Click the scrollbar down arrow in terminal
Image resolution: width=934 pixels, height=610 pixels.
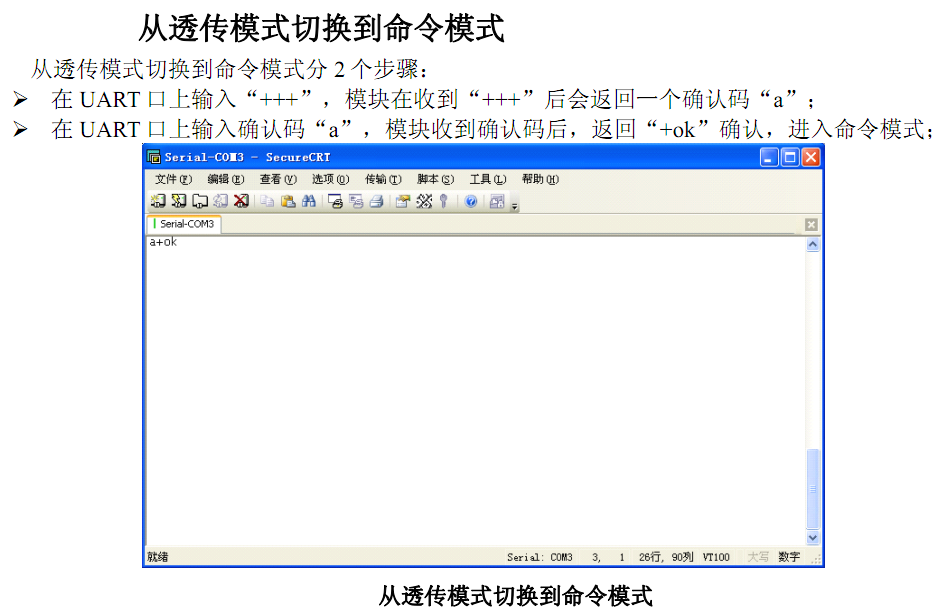(x=812, y=537)
